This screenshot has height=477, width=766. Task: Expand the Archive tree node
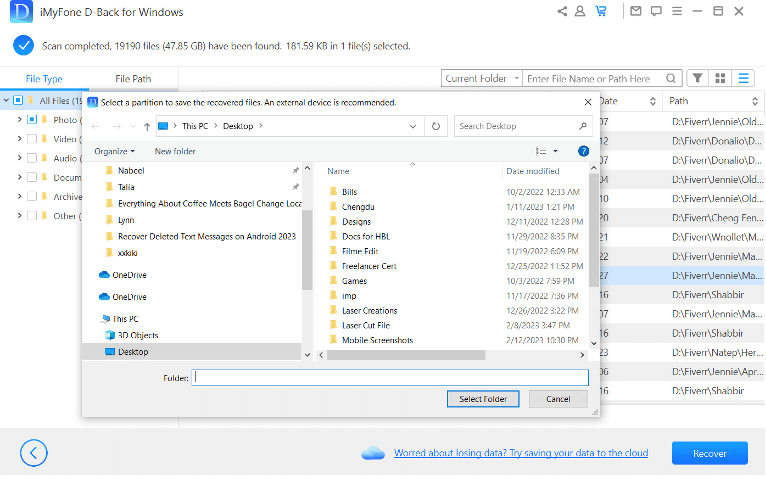20,196
